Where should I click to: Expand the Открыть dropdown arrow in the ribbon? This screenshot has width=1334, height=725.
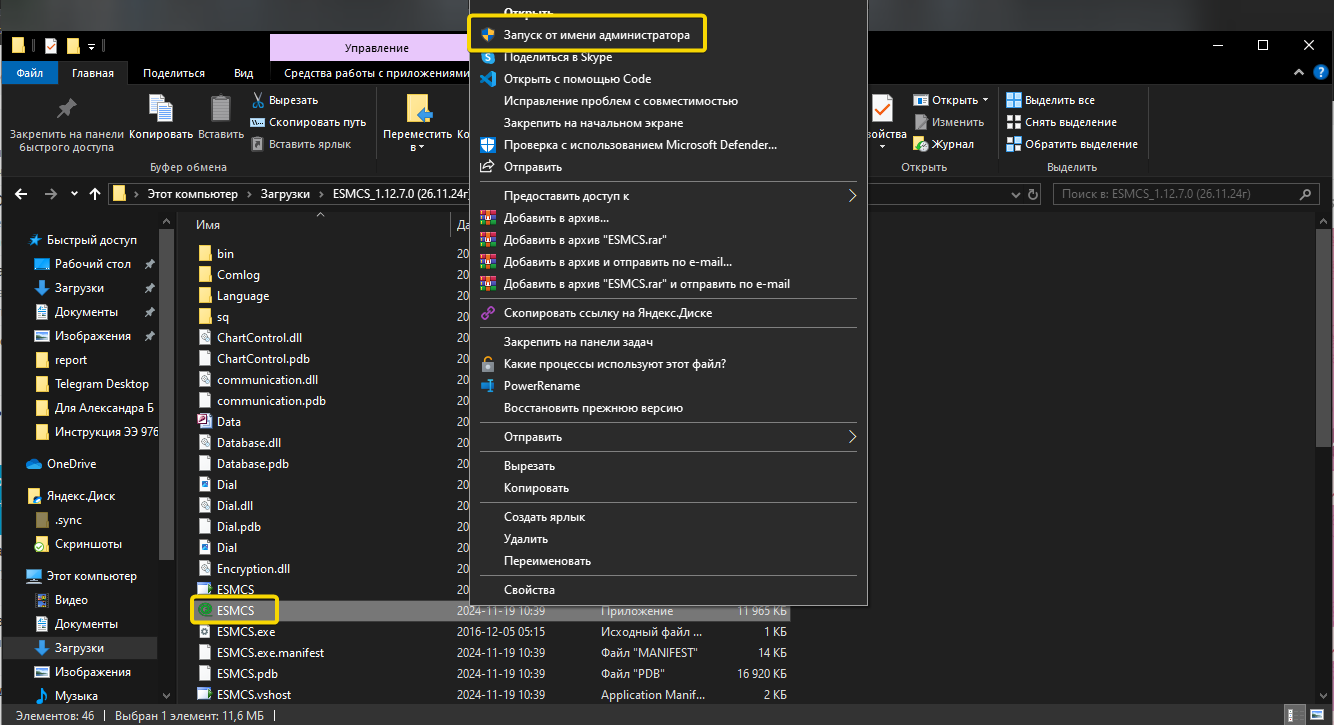coord(985,100)
